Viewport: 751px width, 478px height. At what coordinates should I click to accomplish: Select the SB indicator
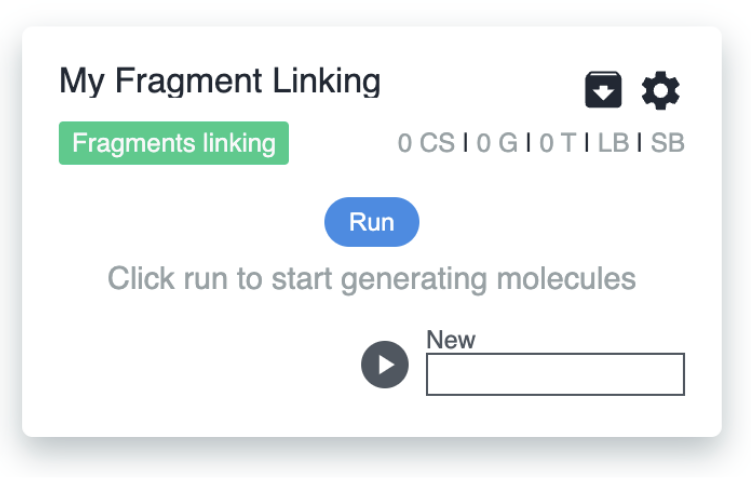[668, 143]
